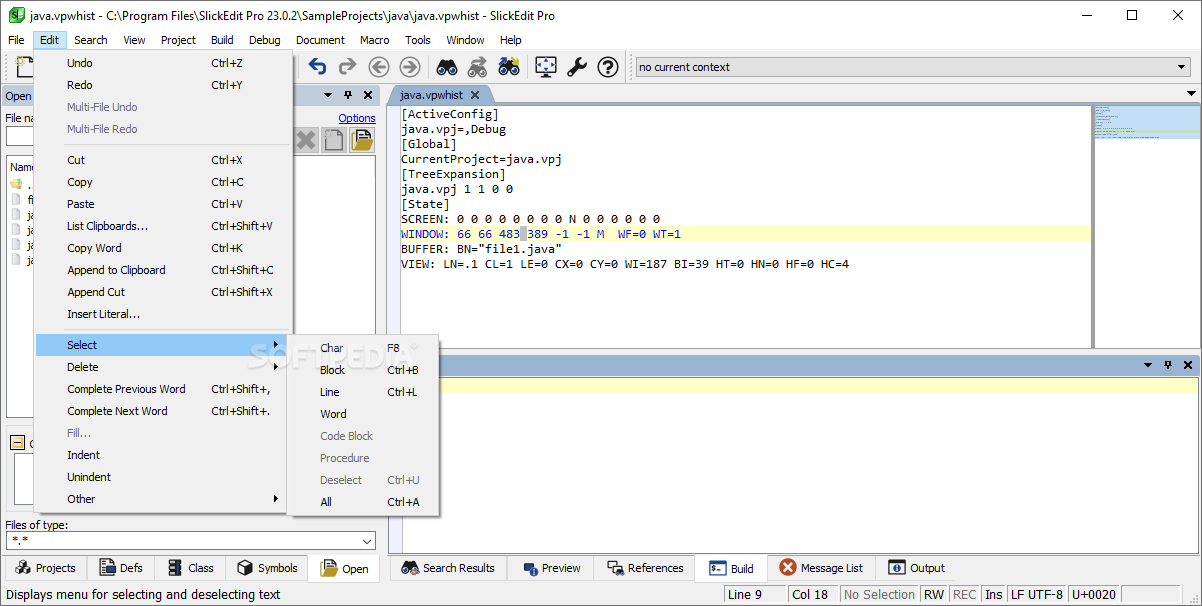
Task: Select Line in the Select submenu
Action: 363,392
